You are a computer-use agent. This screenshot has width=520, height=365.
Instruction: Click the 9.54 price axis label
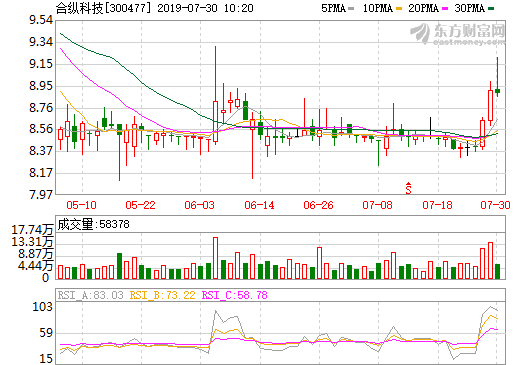click(x=41, y=20)
